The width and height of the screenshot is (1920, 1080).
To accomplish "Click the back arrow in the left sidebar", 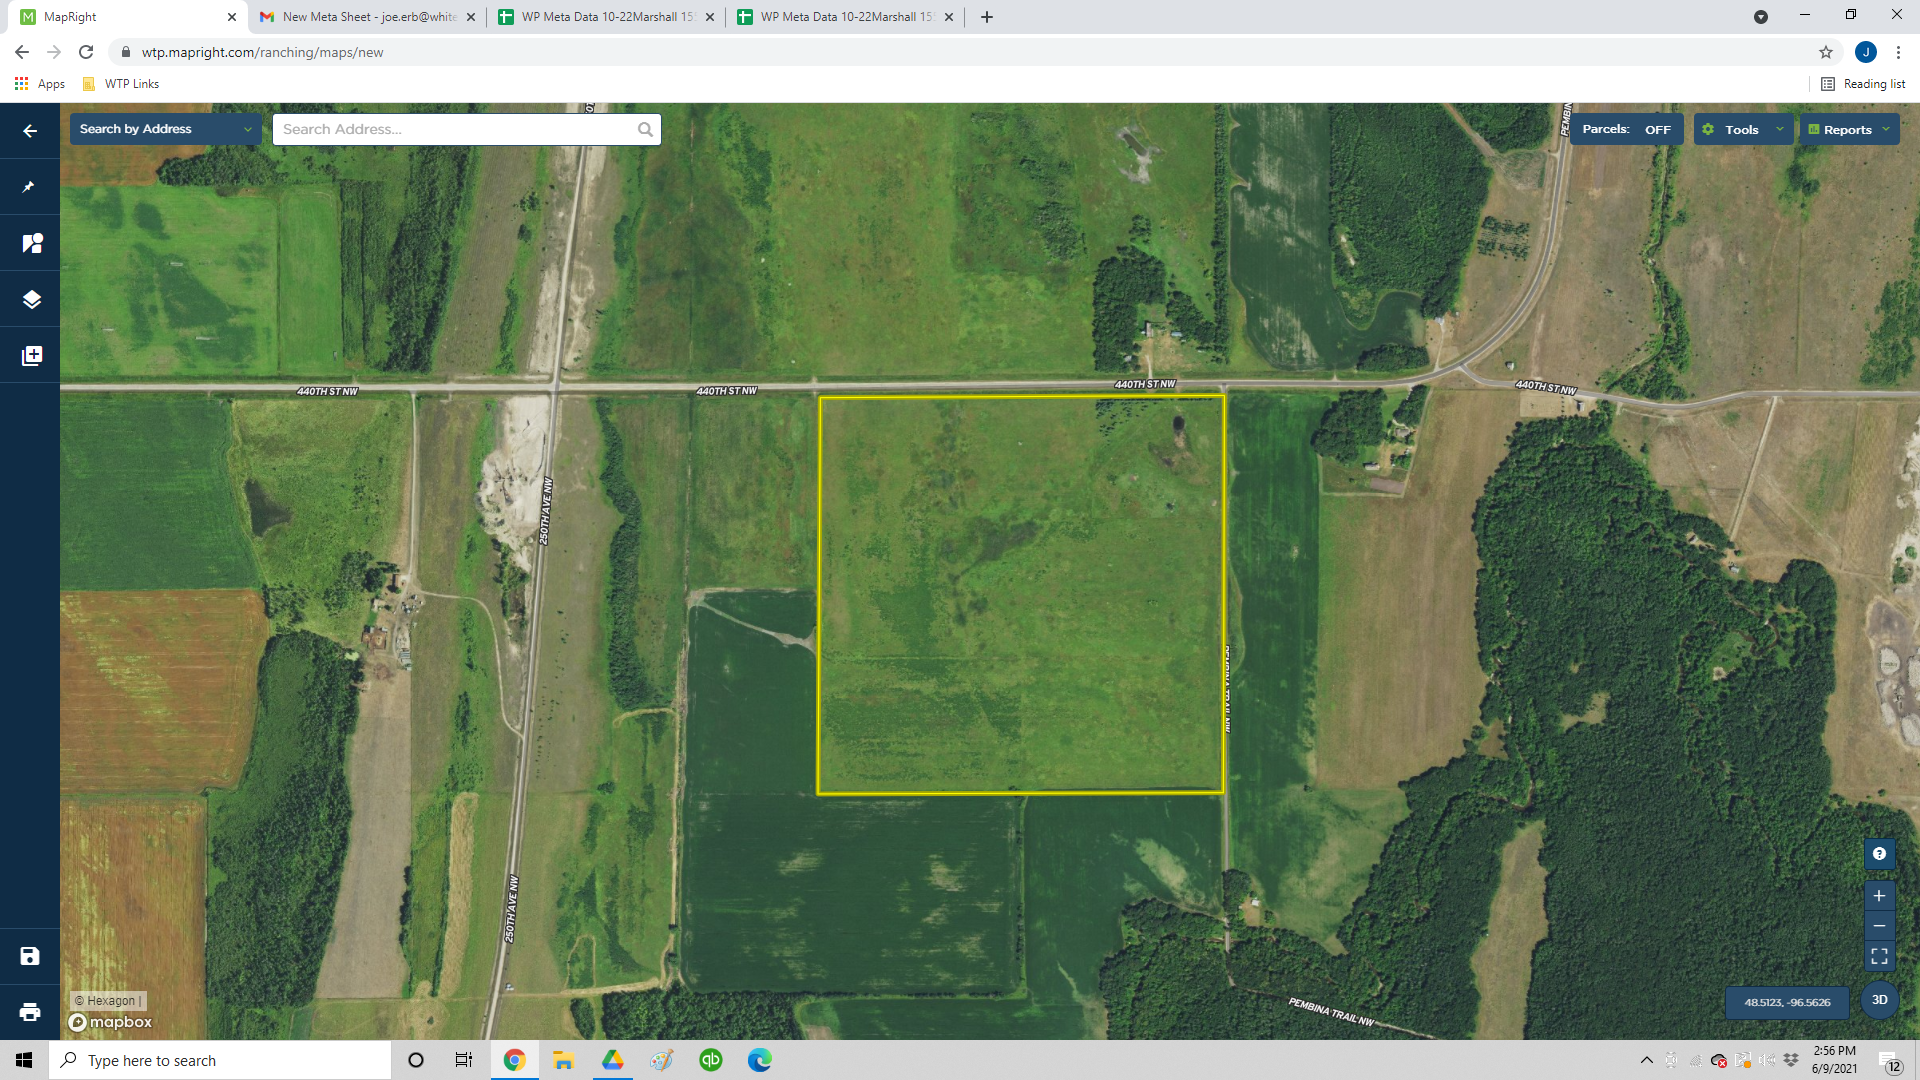I will pyautogui.click(x=30, y=131).
